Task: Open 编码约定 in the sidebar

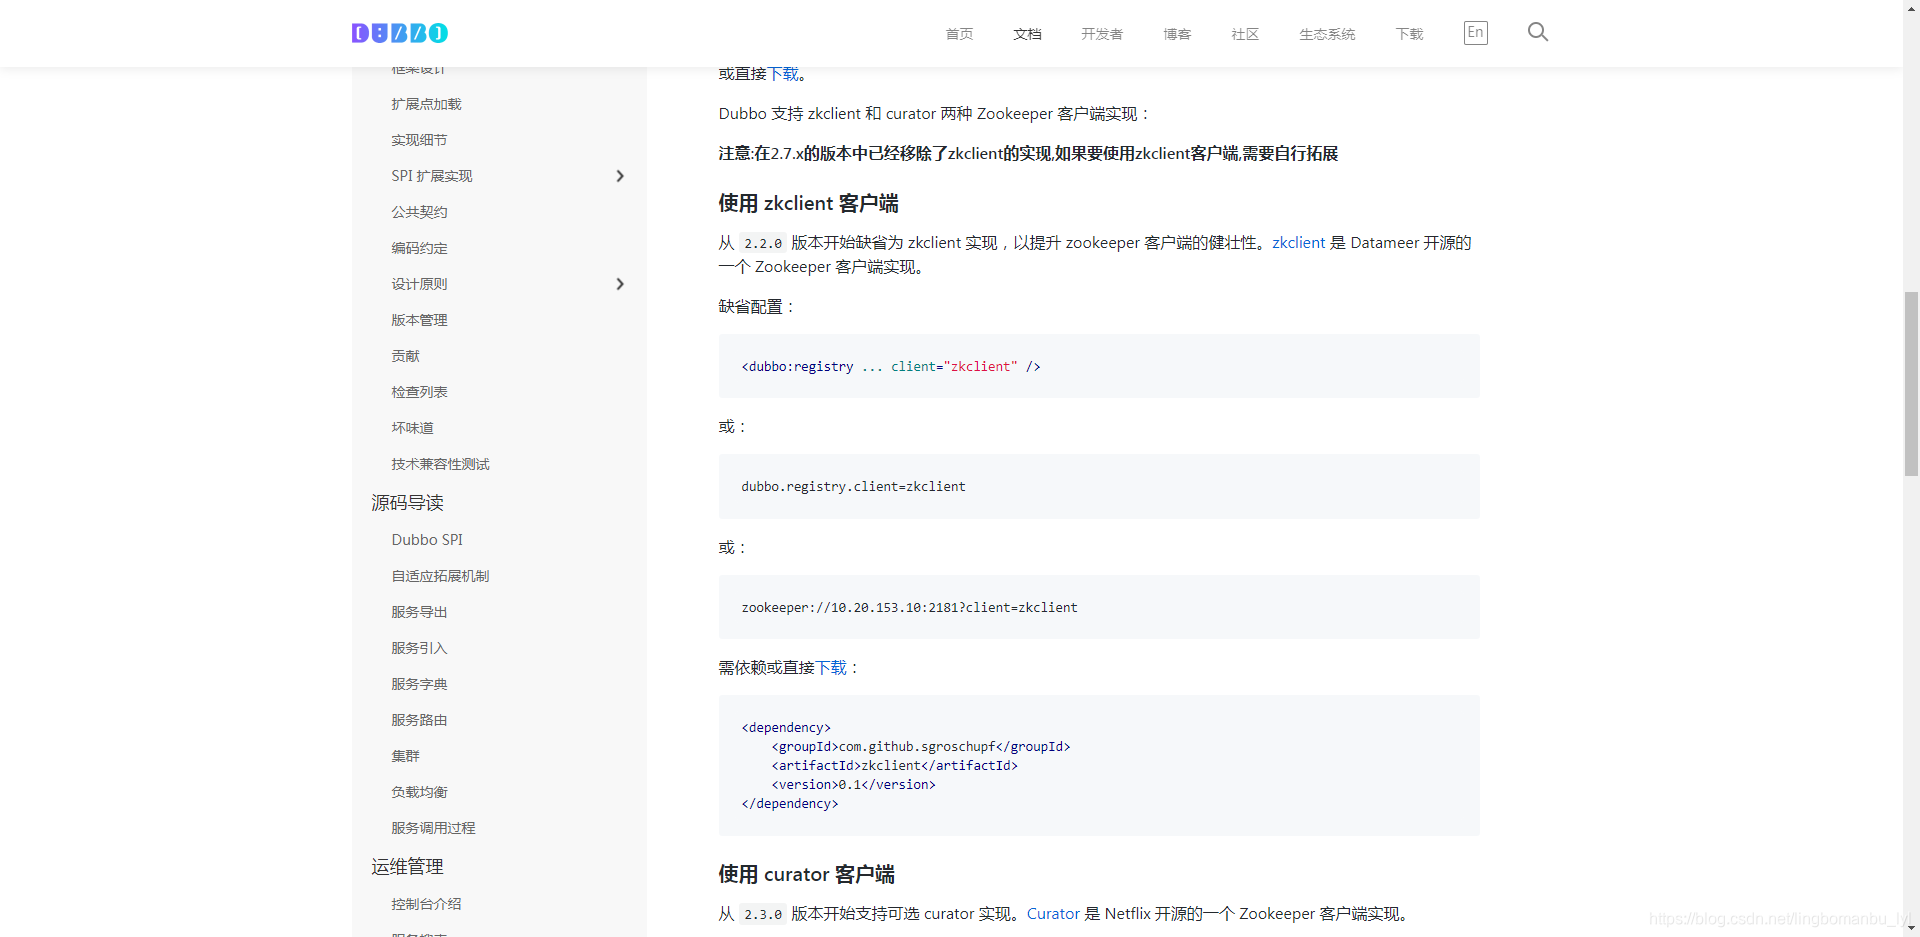Action: pyautogui.click(x=419, y=248)
